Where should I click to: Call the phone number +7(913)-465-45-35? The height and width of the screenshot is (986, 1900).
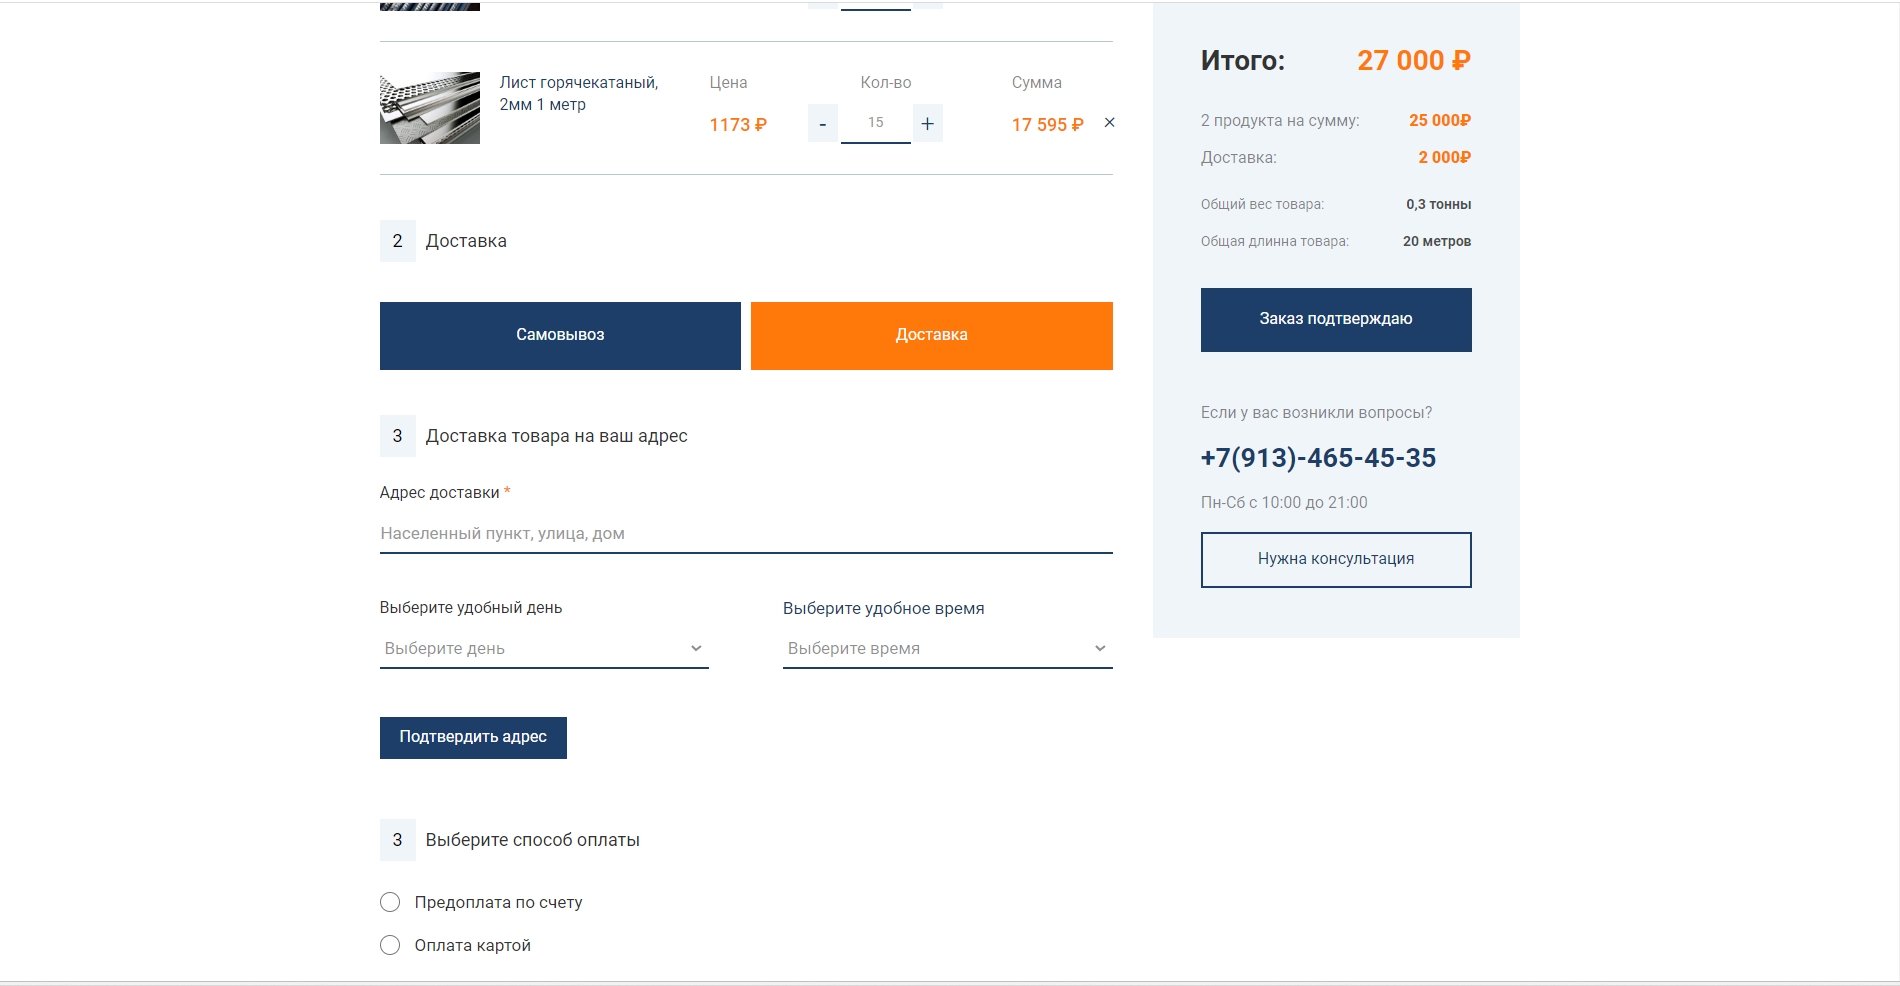1318,458
